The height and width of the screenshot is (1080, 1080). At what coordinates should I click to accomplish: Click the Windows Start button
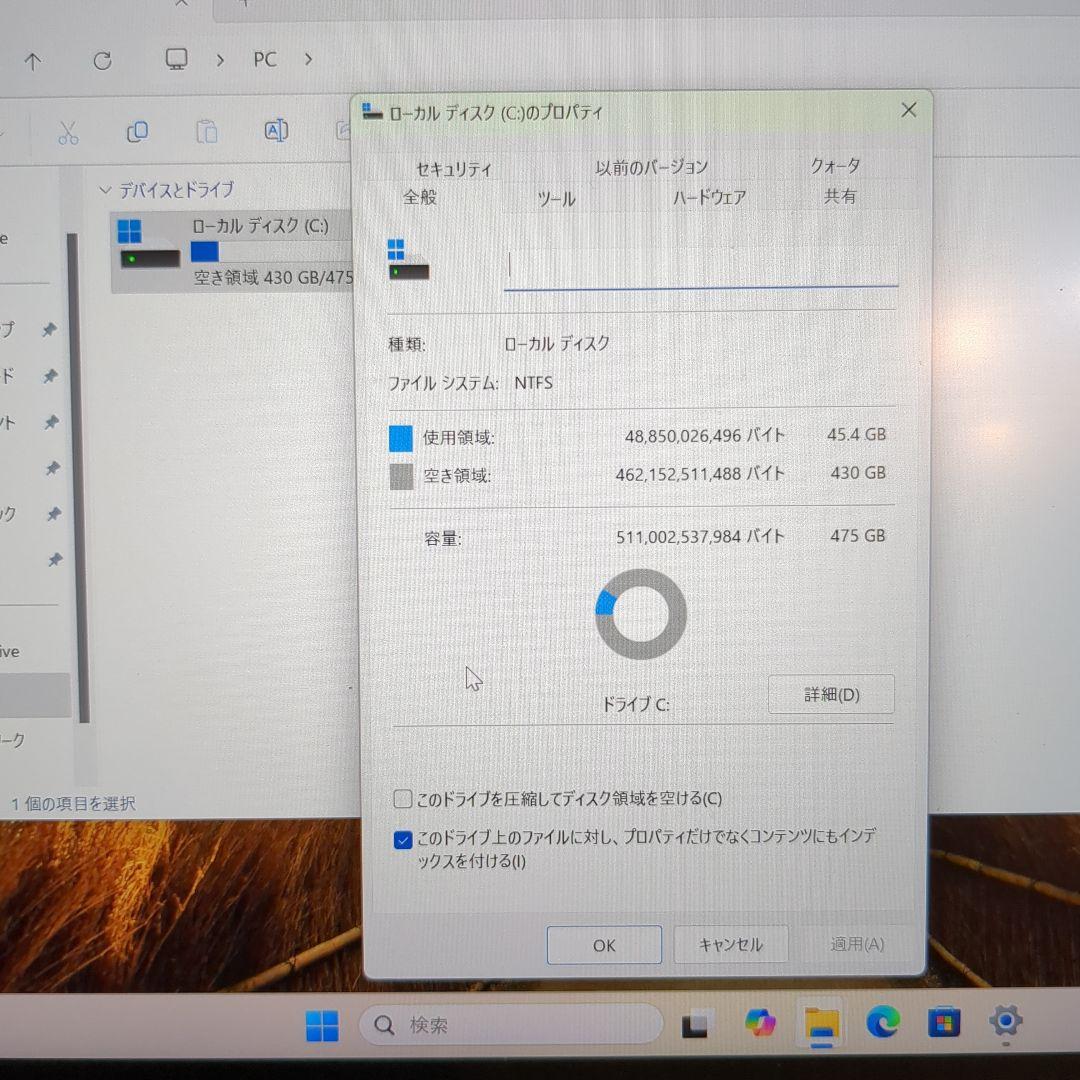pos(321,1026)
